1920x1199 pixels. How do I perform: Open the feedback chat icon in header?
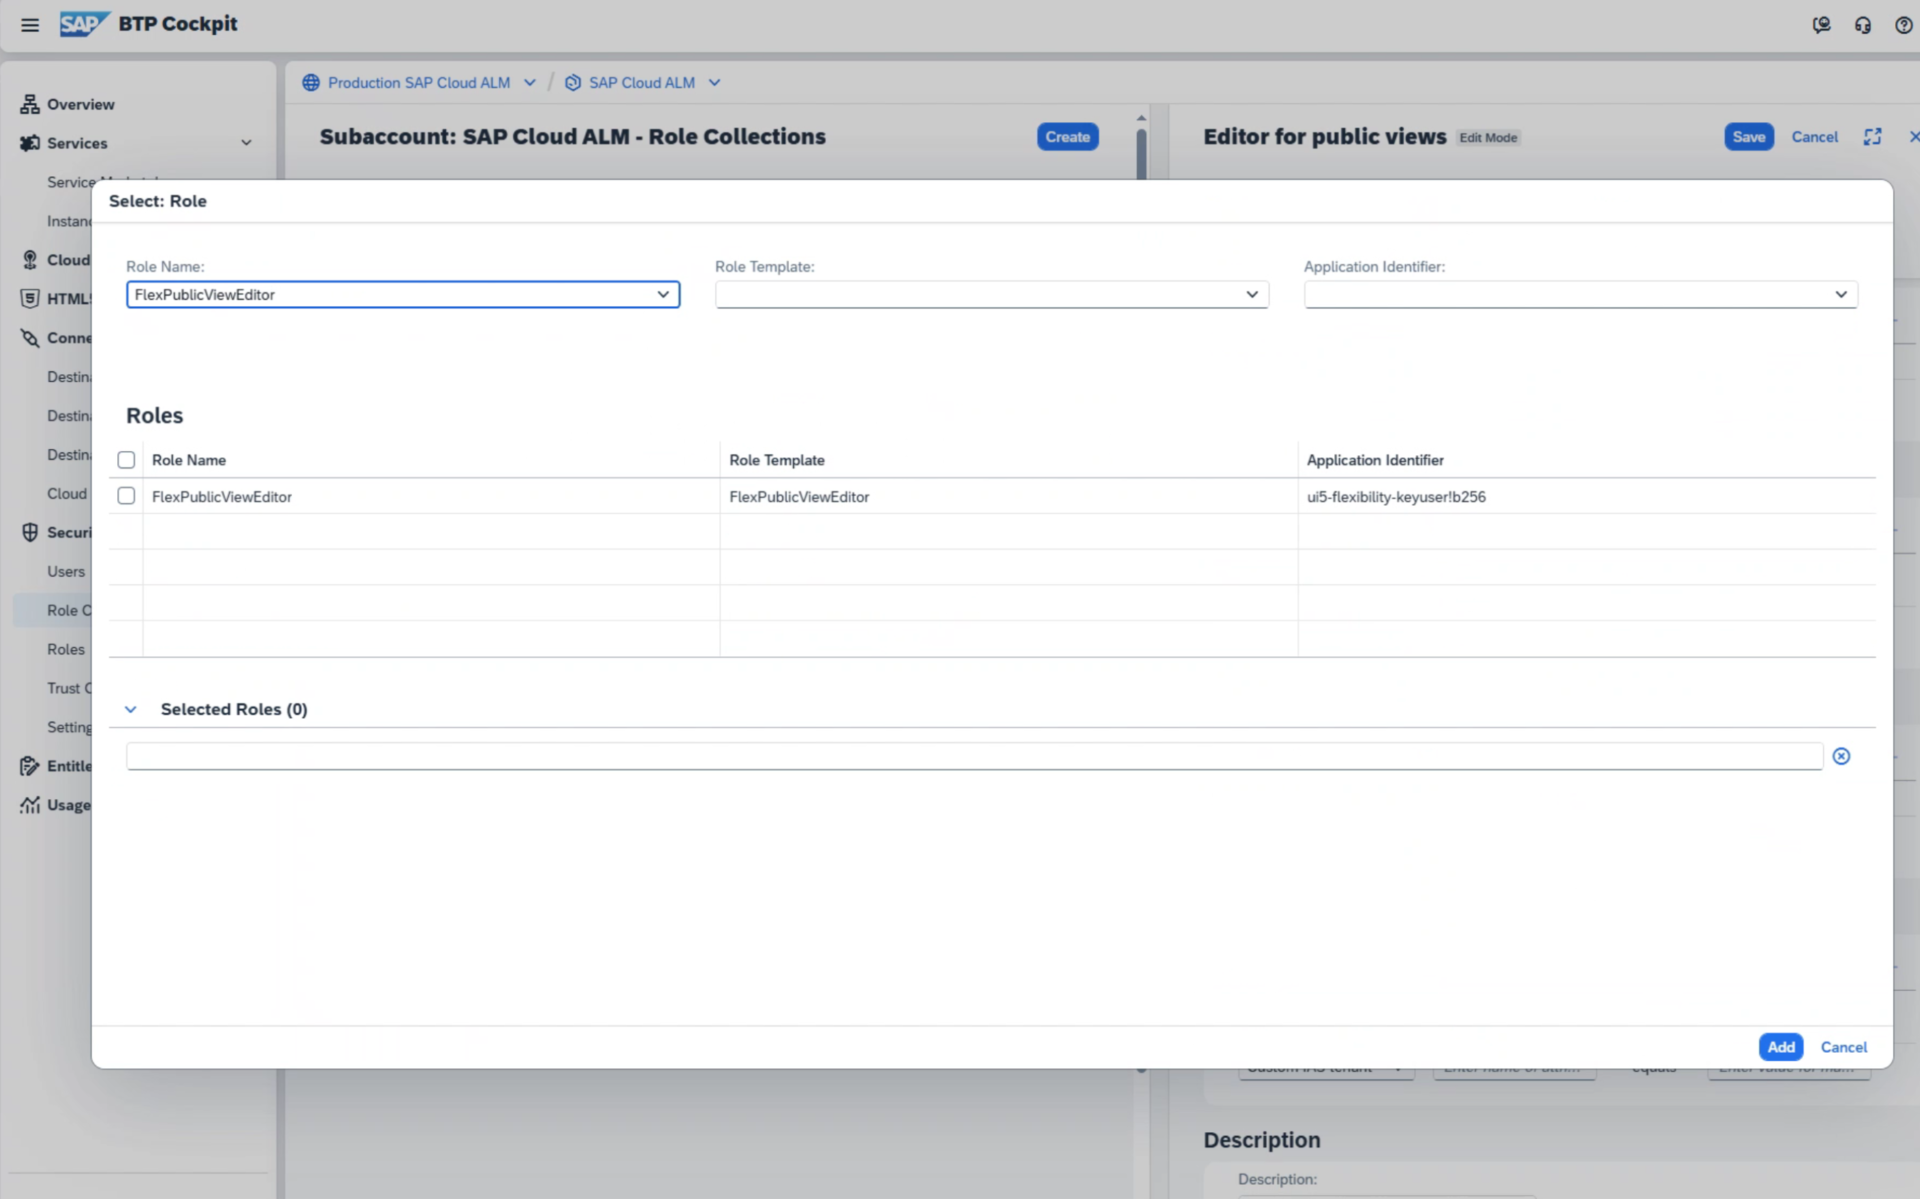(x=1821, y=25)
